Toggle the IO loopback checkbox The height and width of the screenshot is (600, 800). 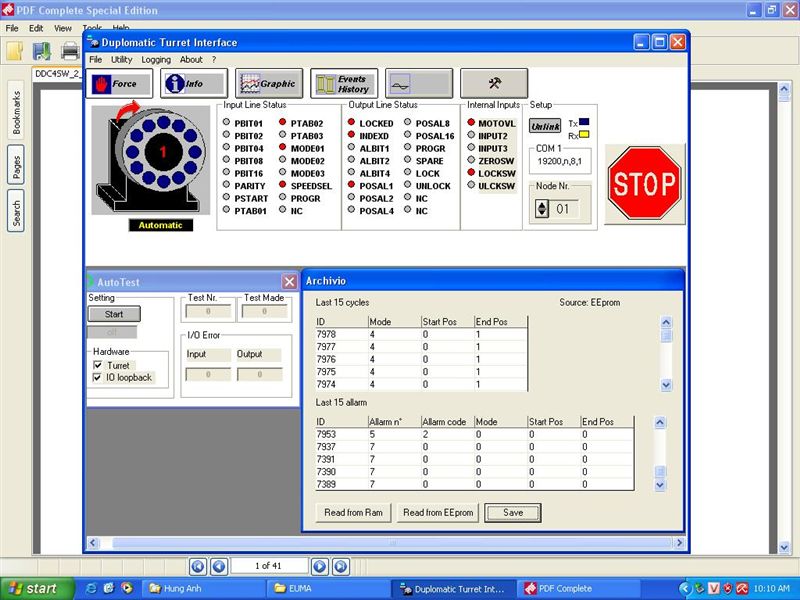click(x=98, y=378)
